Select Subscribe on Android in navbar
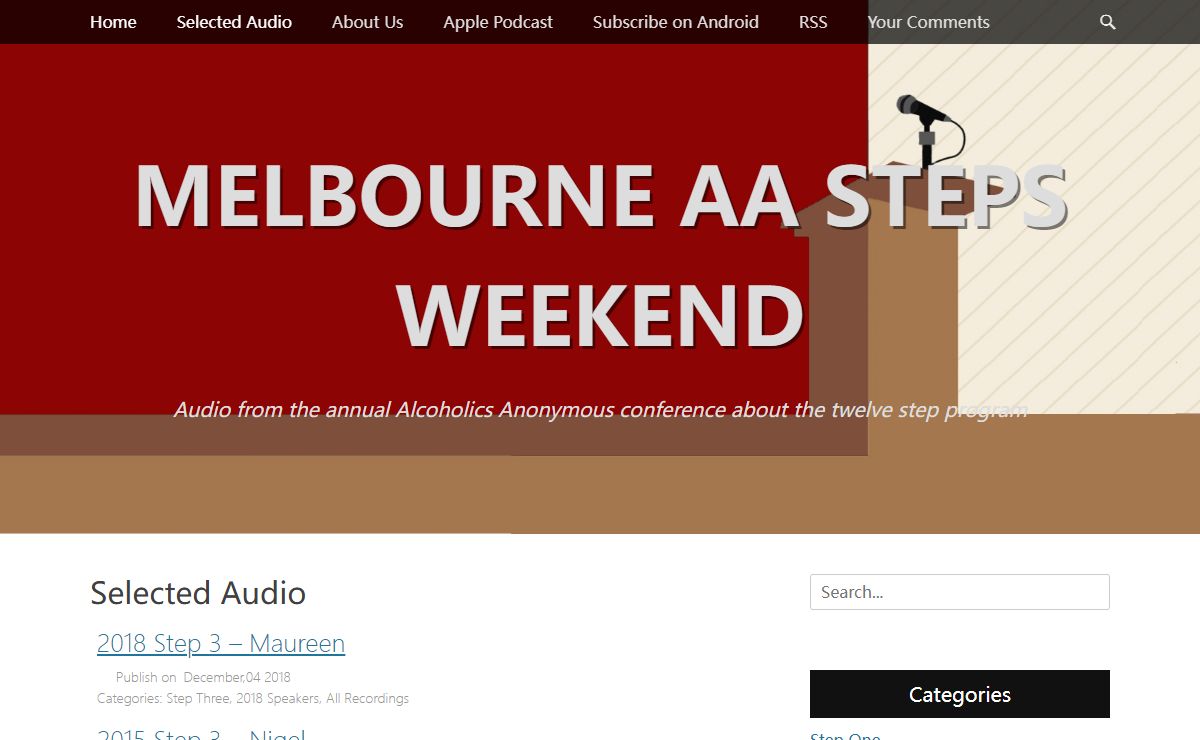 pyautogui.click(x=675, y=22)
